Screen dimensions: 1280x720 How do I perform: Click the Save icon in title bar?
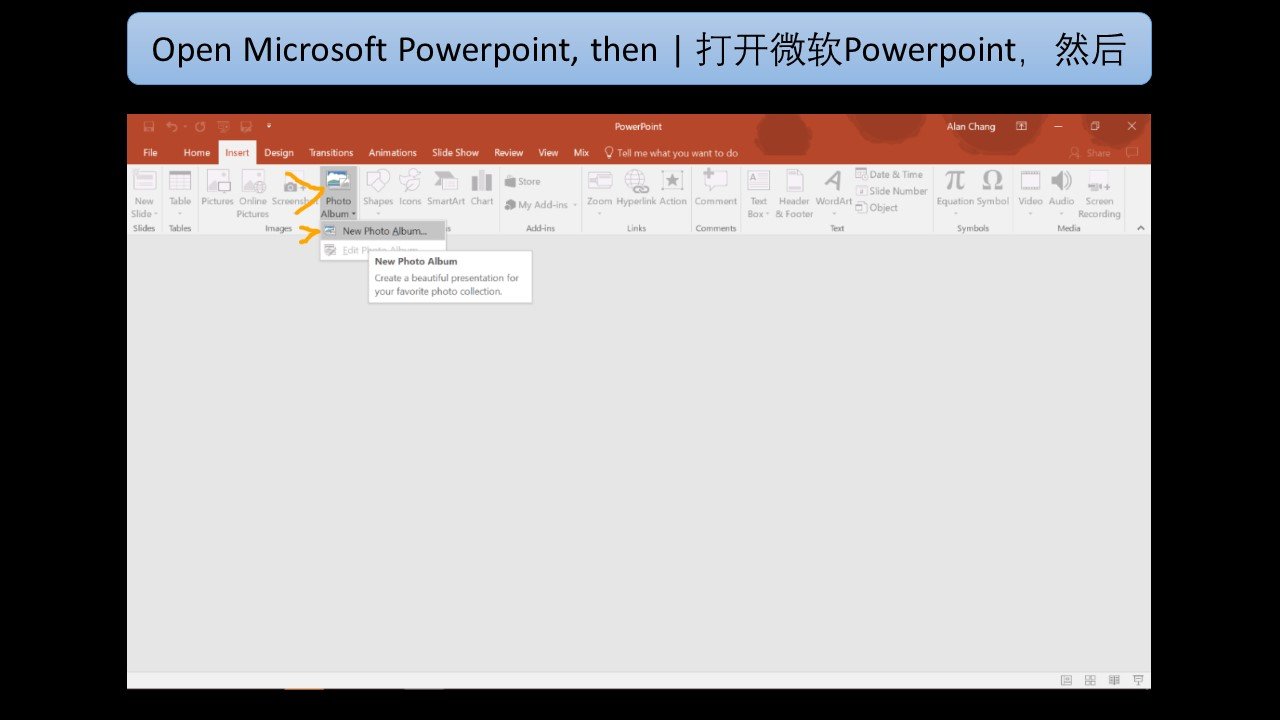tap(149, 127)
